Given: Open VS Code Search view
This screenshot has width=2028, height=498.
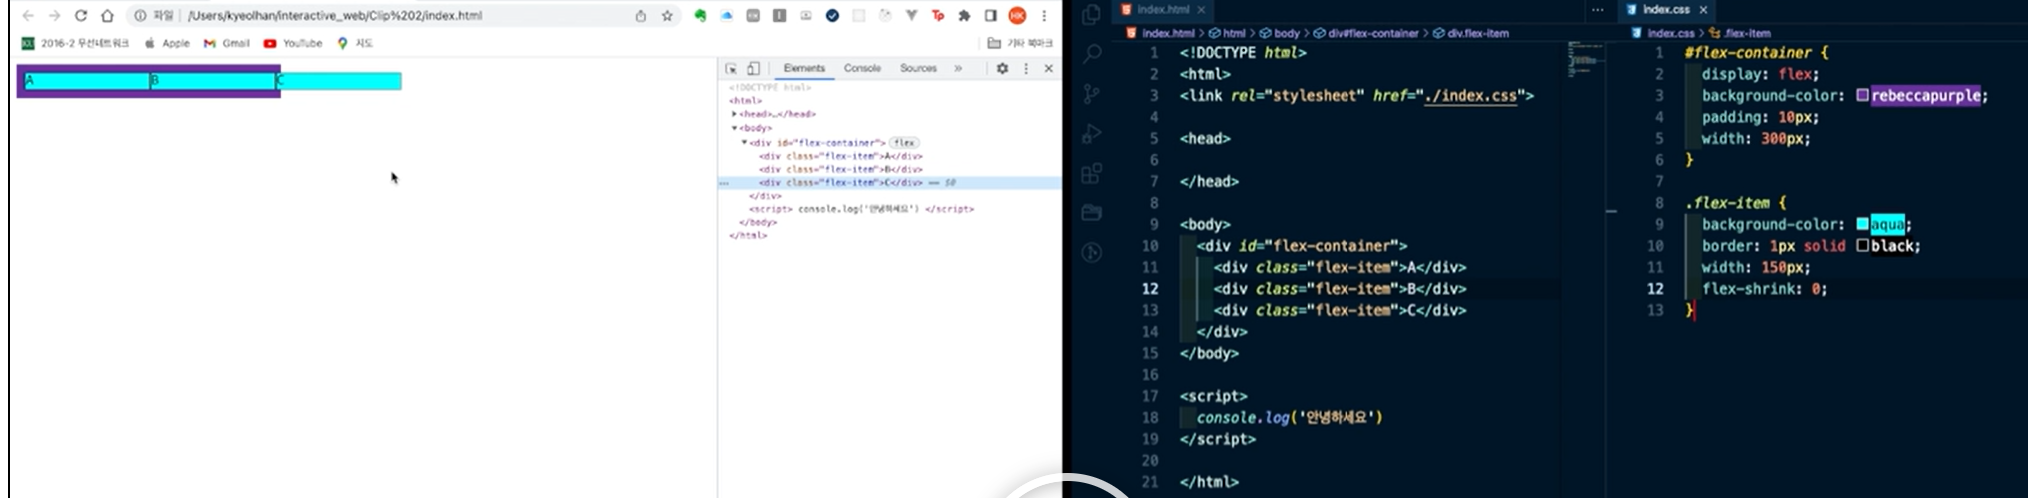Looking at the screenshot, I should [1092, 54].
